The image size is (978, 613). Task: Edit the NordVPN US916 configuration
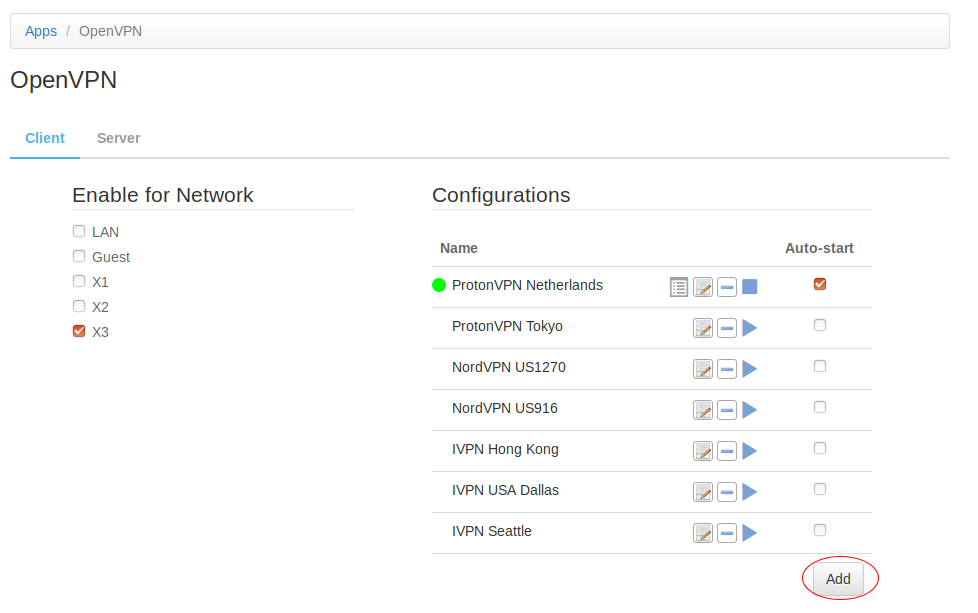point(703,410)
